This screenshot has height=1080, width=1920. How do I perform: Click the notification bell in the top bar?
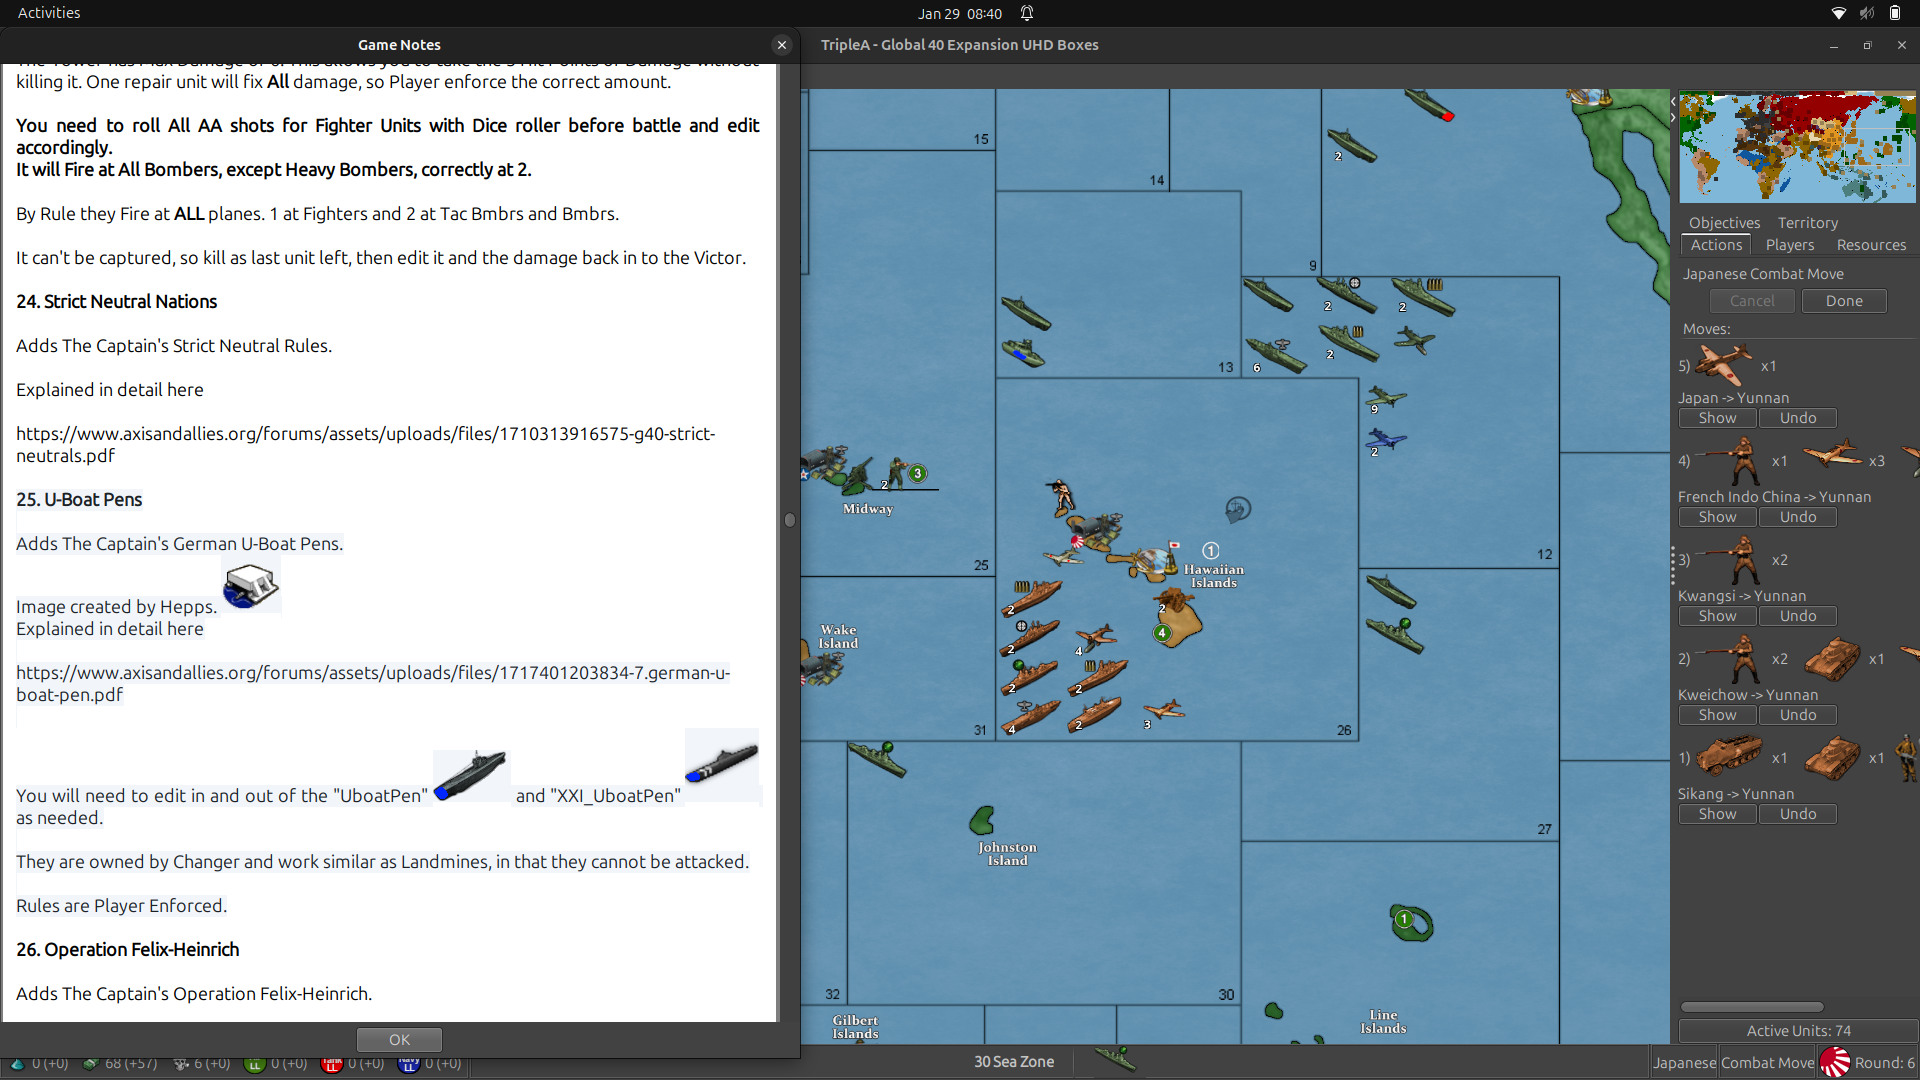[1027, 13]
